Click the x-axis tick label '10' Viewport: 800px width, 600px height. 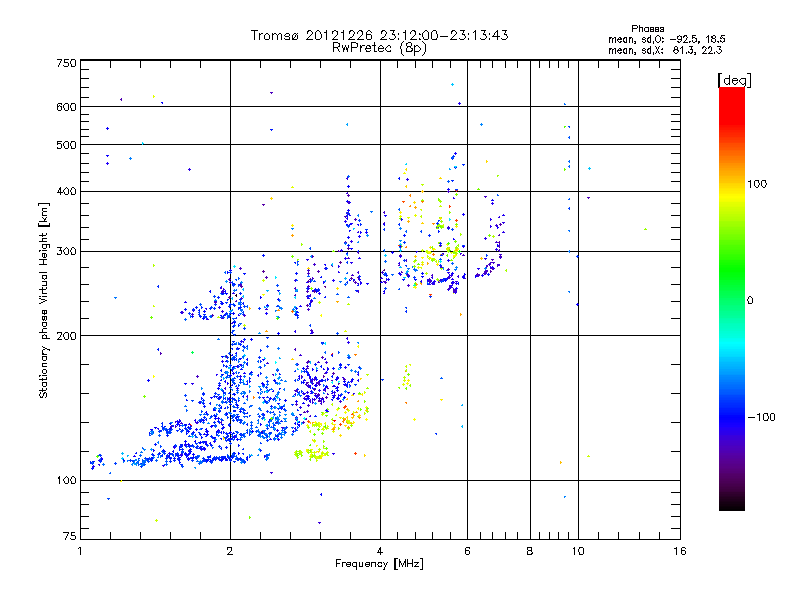point(578,551)
